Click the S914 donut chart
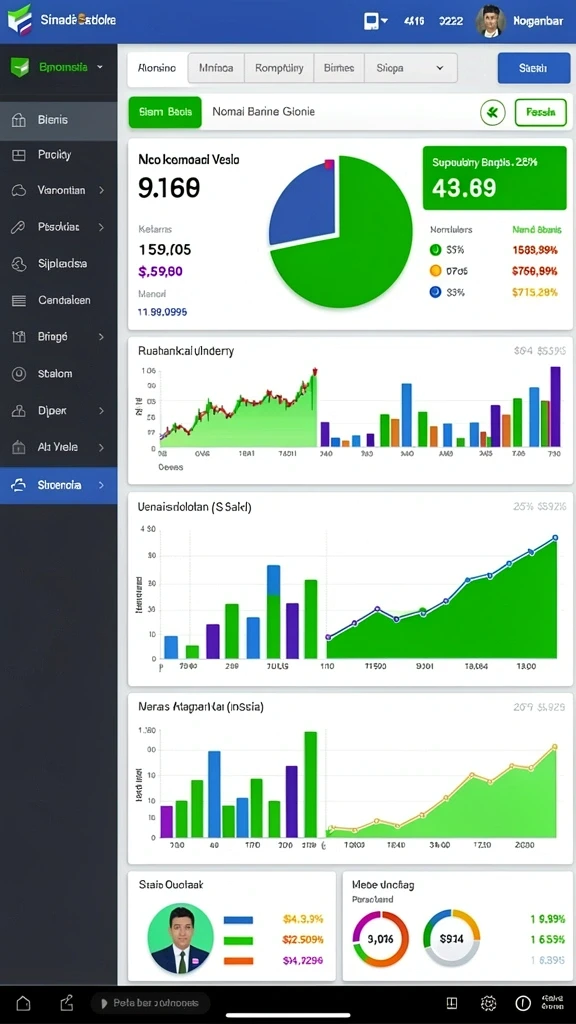Image resolution: width=576 pixels, height=1024 pixels. (x=451, y=938)
